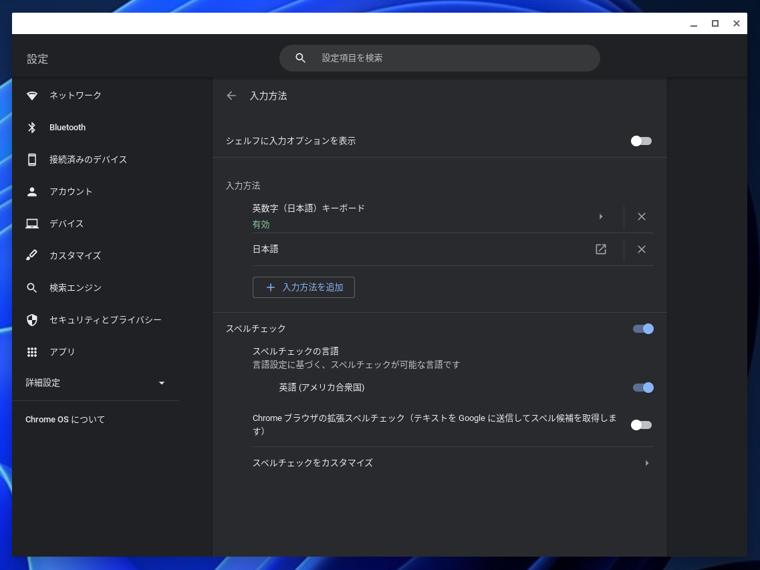Screen dimensions: 760x570
Task: Click the 設定 title at top left
Action: [37, 59]
